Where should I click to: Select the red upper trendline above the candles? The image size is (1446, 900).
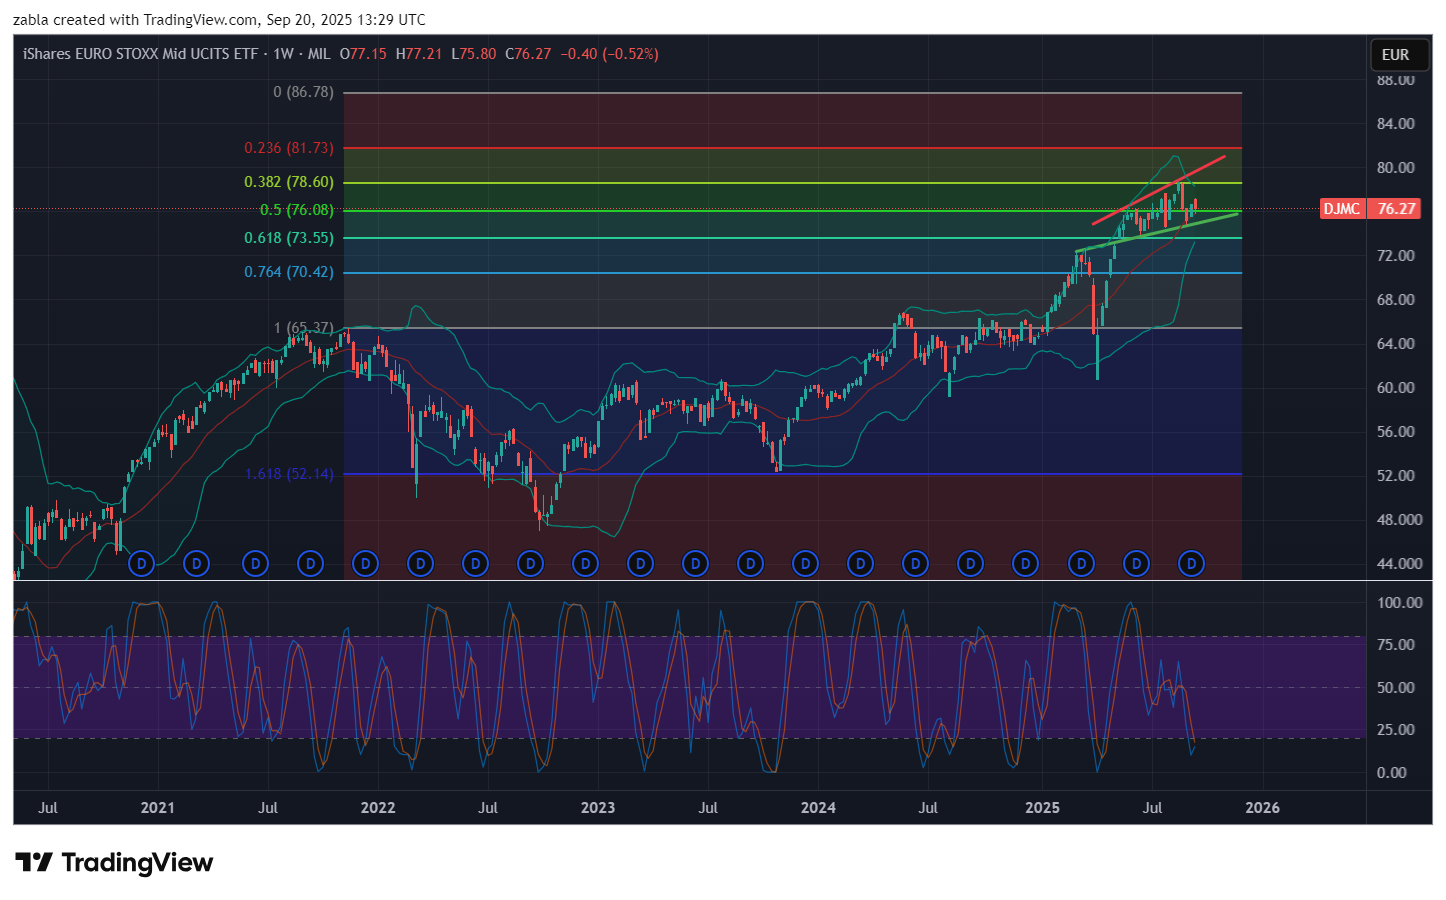pyautogui.click(x=1160, y=189)
